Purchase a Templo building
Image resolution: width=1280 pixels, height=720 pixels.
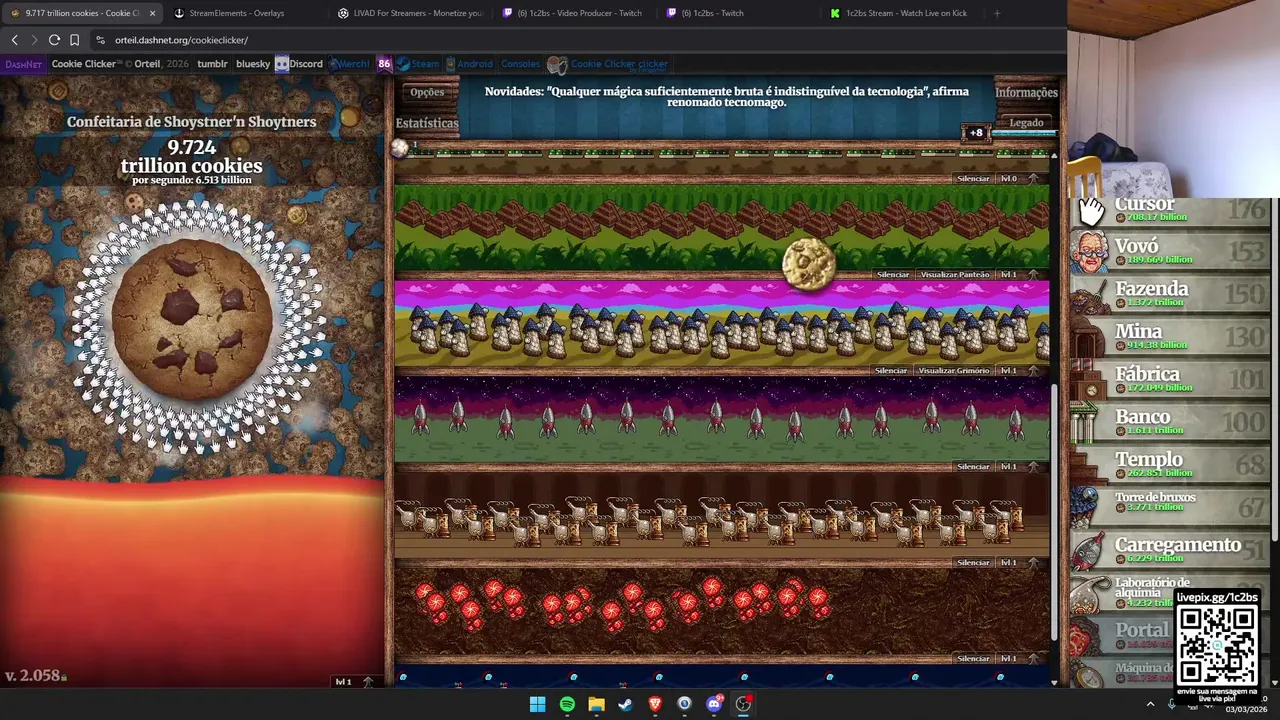click(x=1170, y=466)
